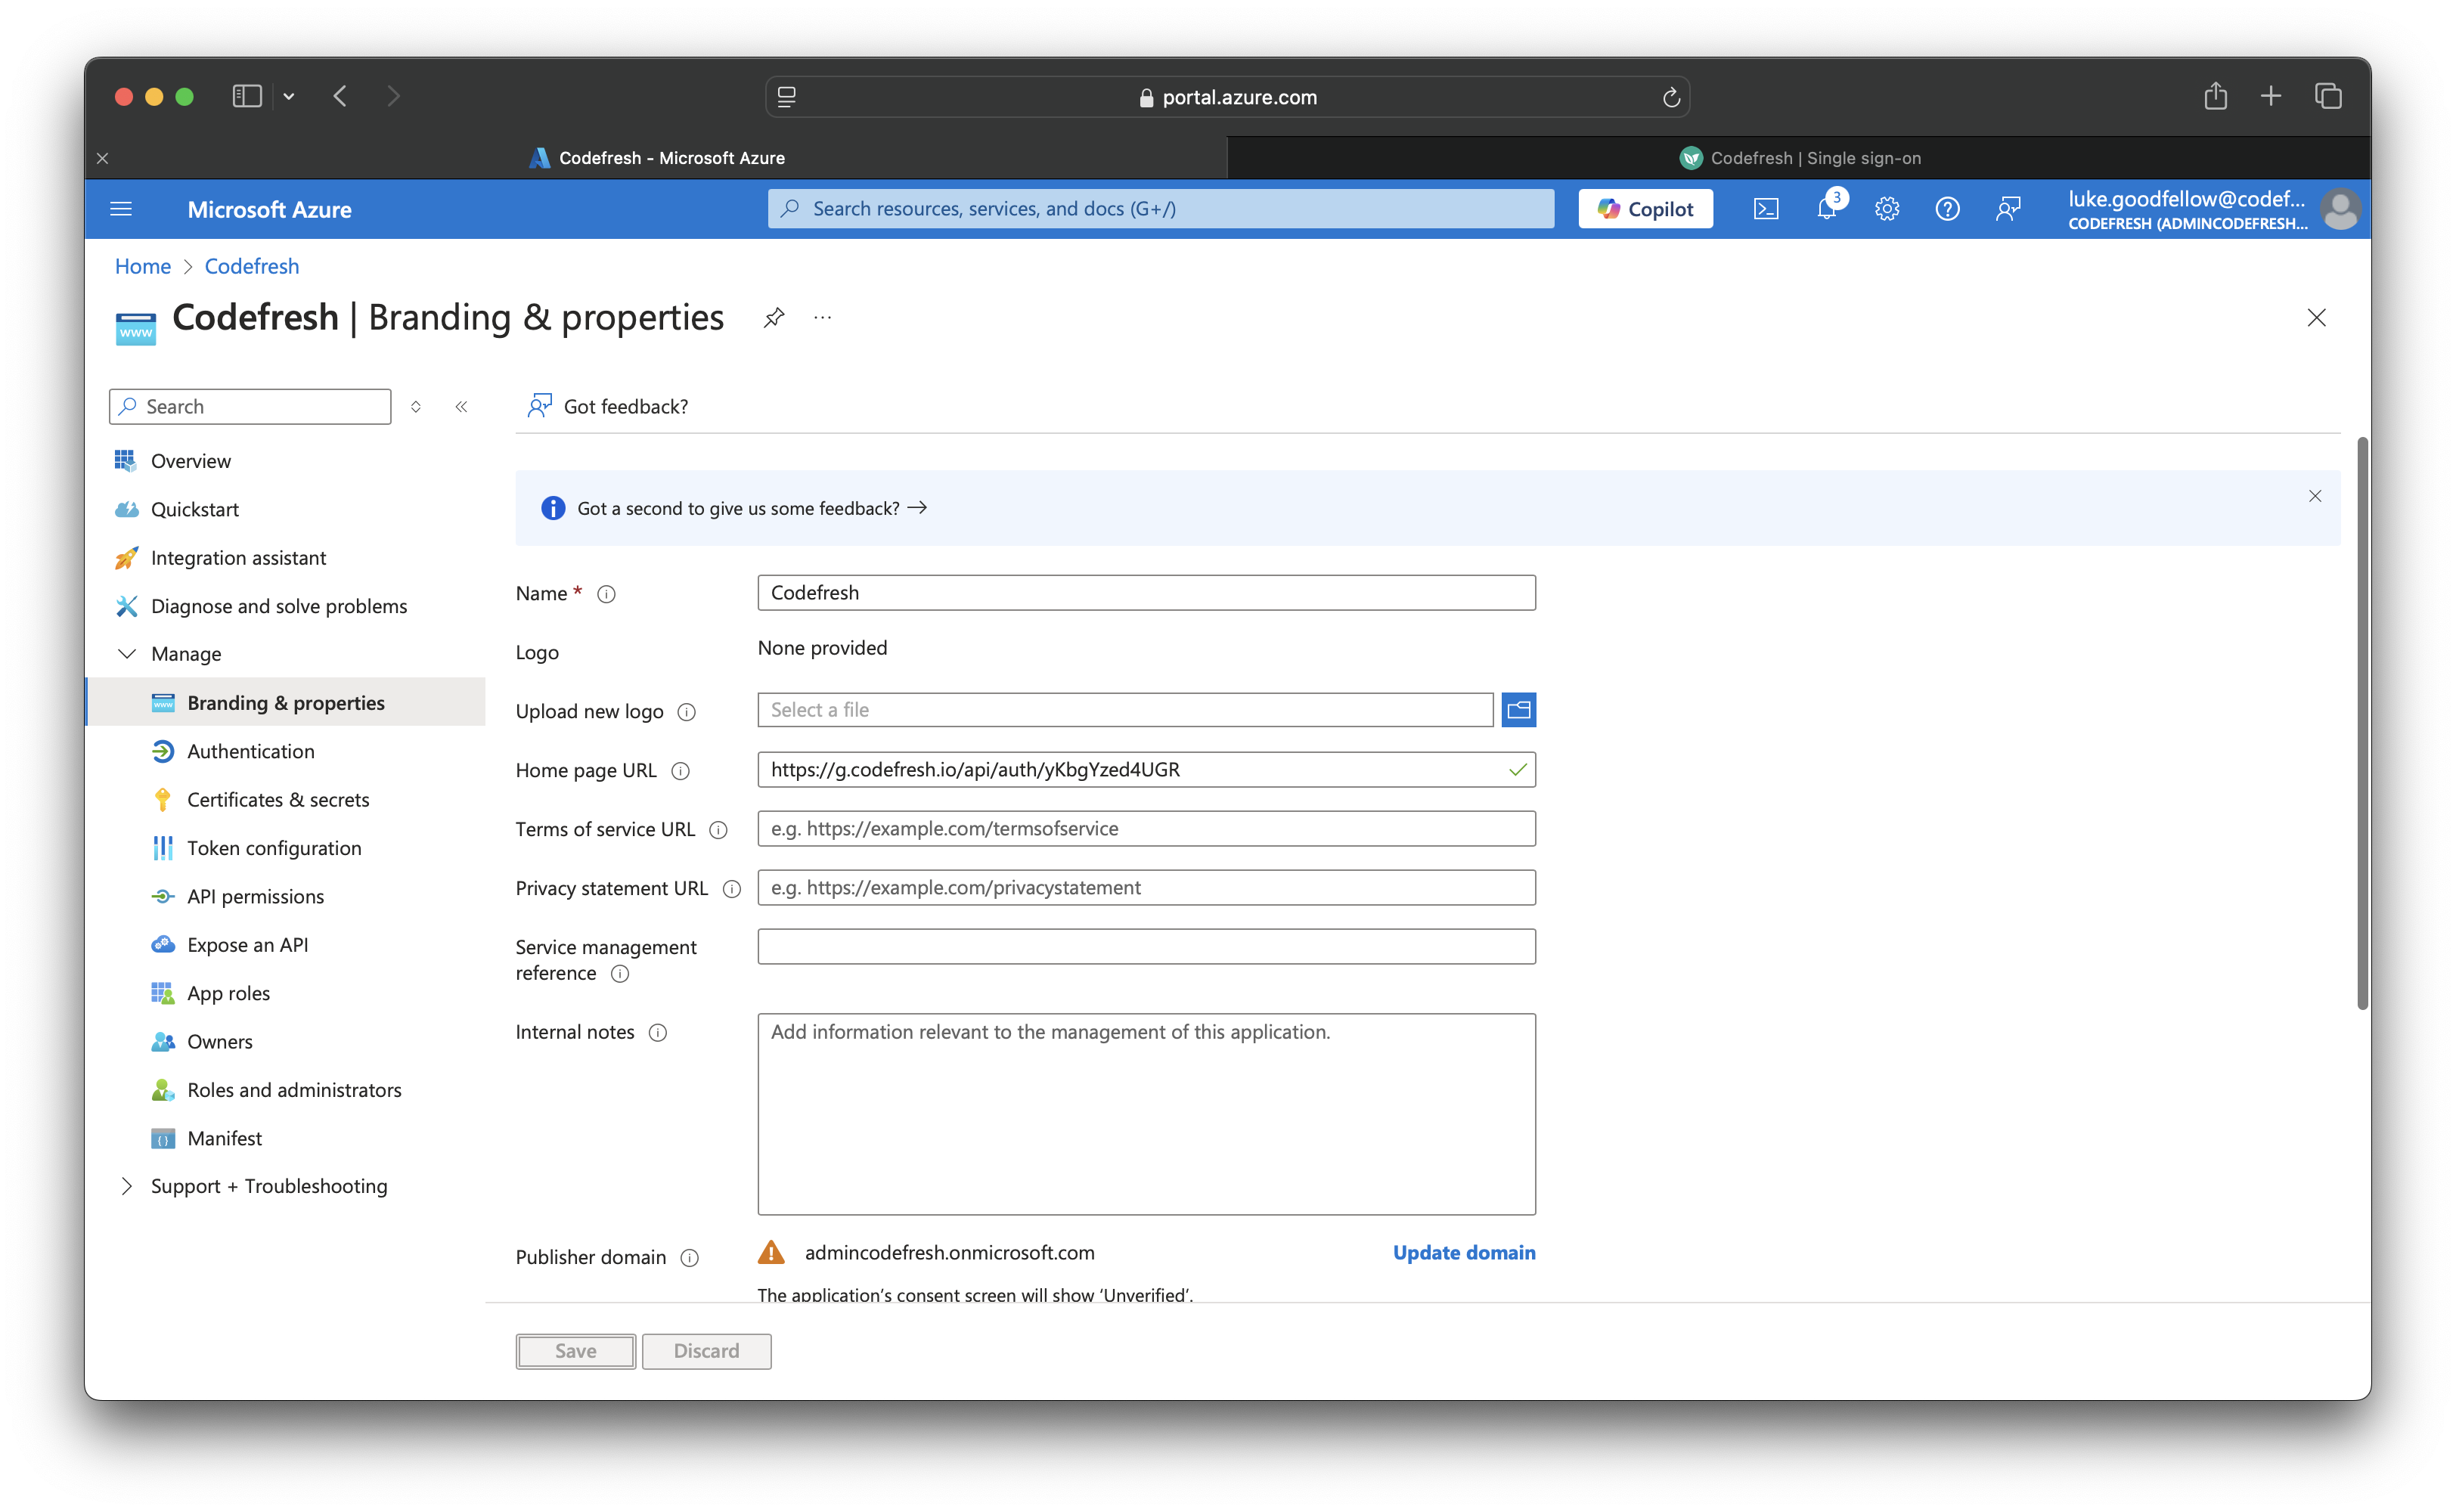Open the notifications bell
The width and height of the screenshot is (2456, 1512).
pyautogui.click(x=1826, y=209)
